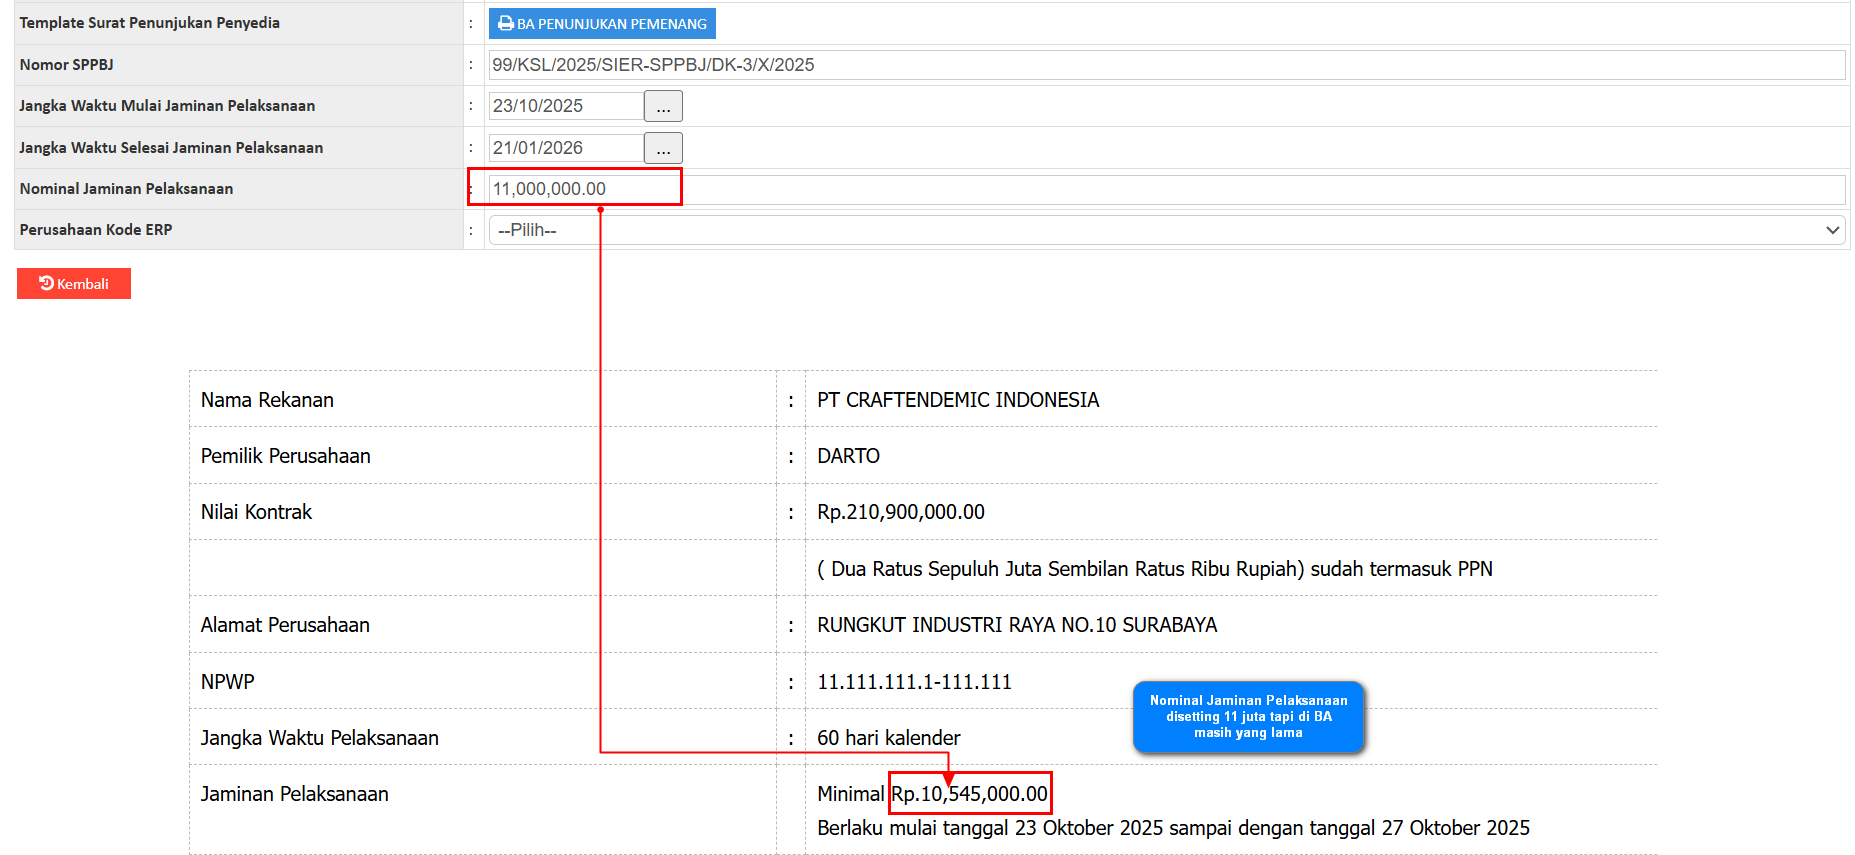Viewport: 1855px width, 855px height.
Task: Click the end date field showing 21/01/2026
Action: tap(565, 148)
